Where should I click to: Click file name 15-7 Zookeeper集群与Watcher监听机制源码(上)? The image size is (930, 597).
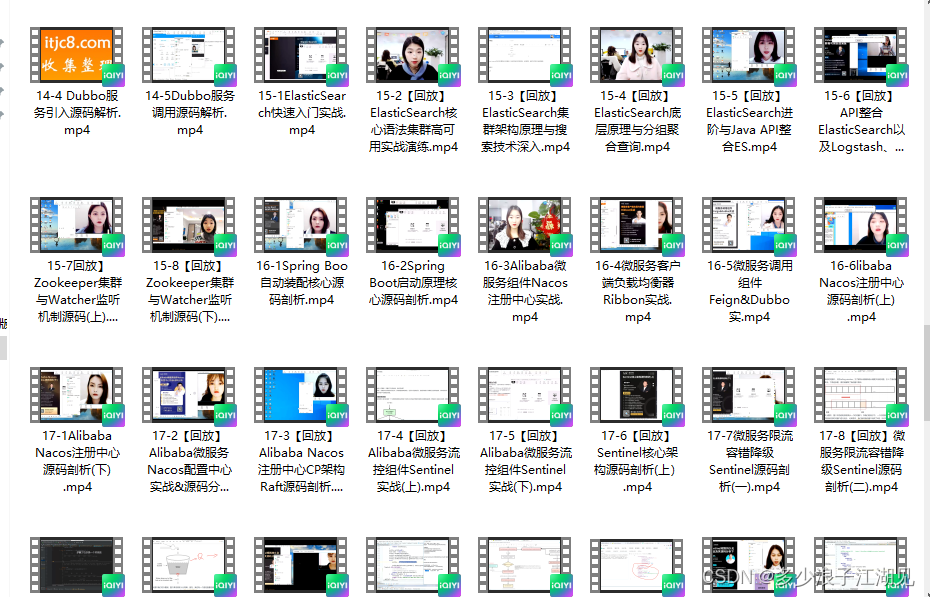[77, 291]
